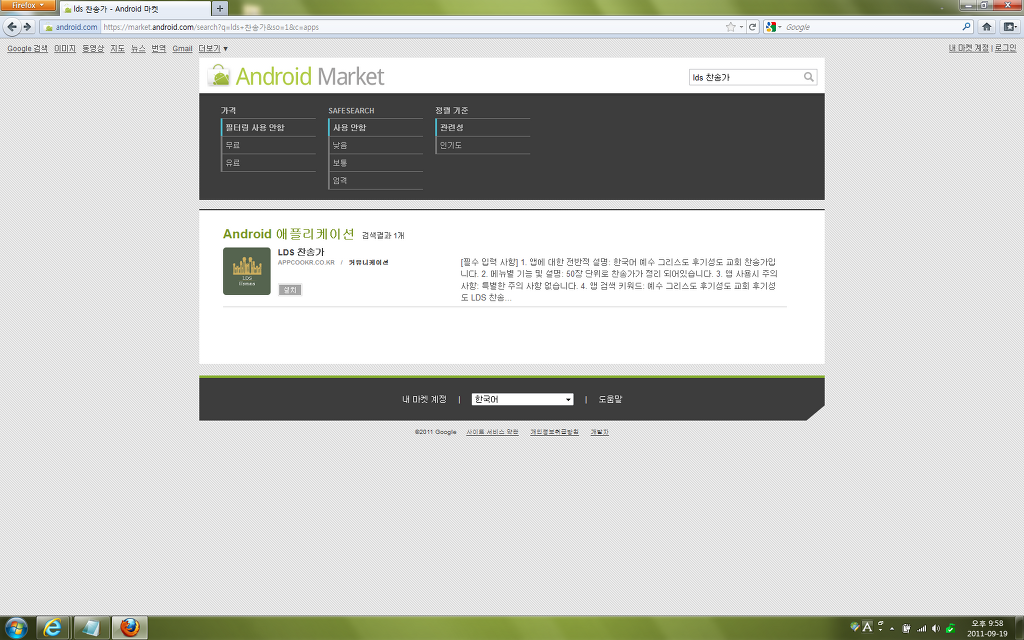Image resolution: width=1024 pixels, height=640 pixels.
Task: Click the Android Market search magnifier icon
Action: pos(808,77)
